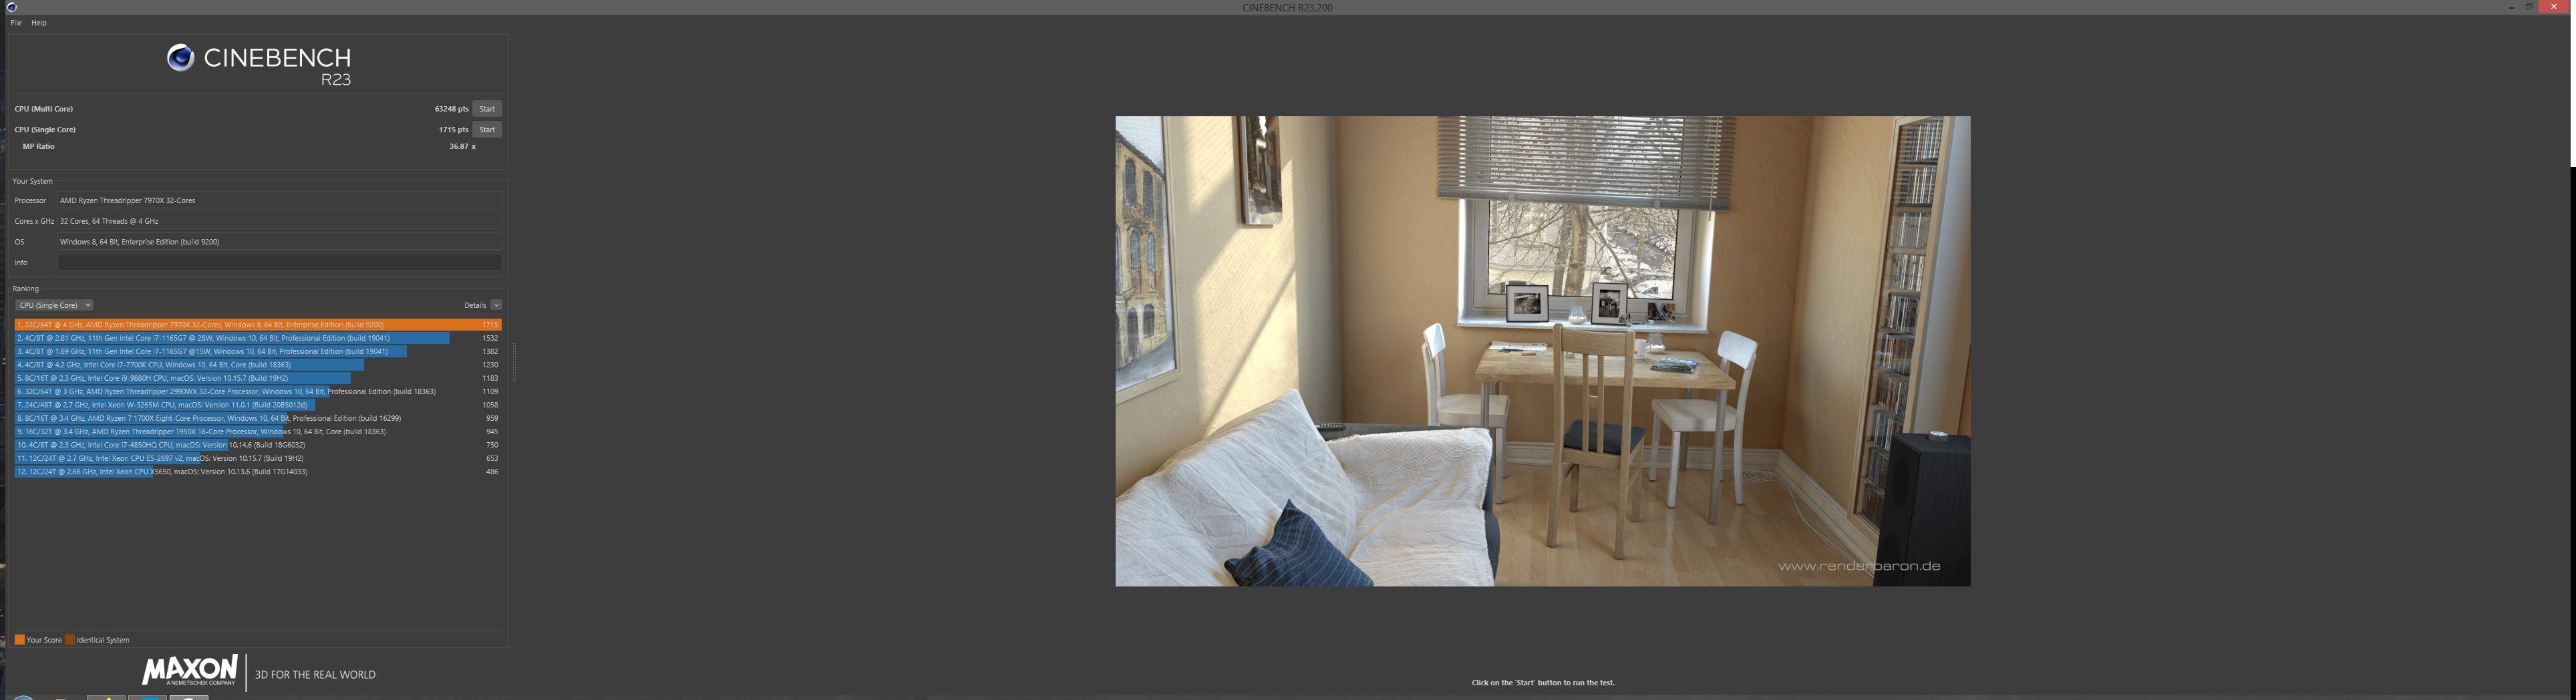Expand the ranking Details arrow
The image size is (2576, 700).
click(496, 305)
